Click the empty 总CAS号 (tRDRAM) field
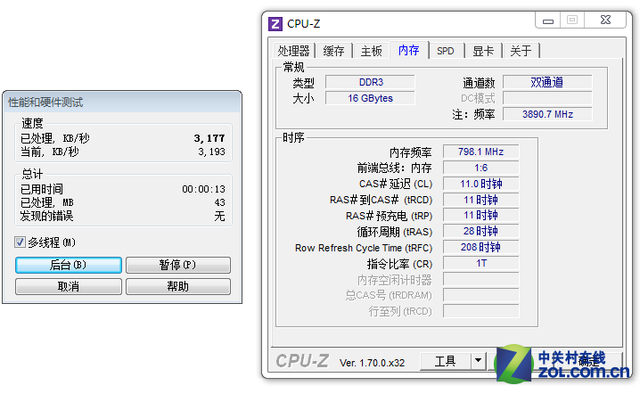This screenshot has height=394, width=640. [481, 295]
